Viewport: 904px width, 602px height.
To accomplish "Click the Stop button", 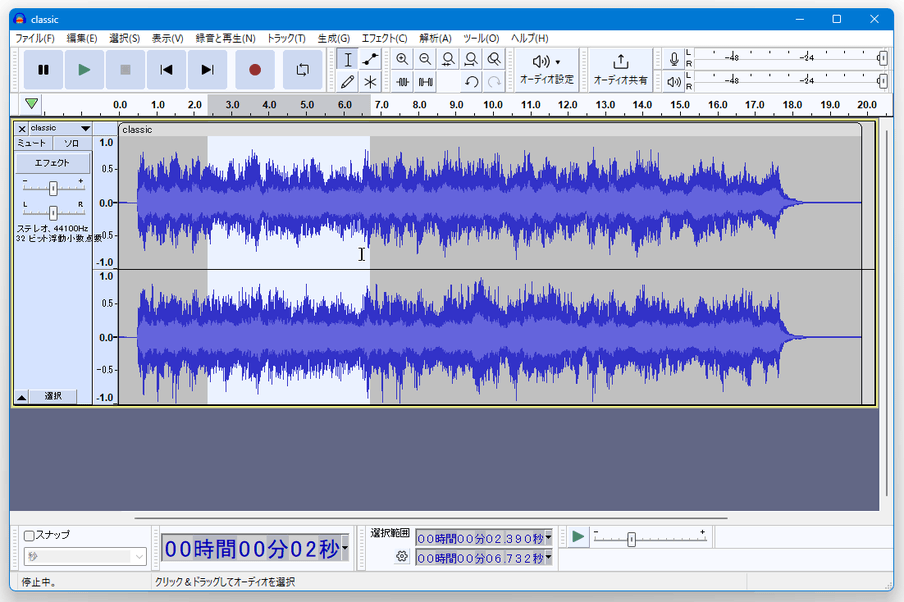I will tap(125, 70).
